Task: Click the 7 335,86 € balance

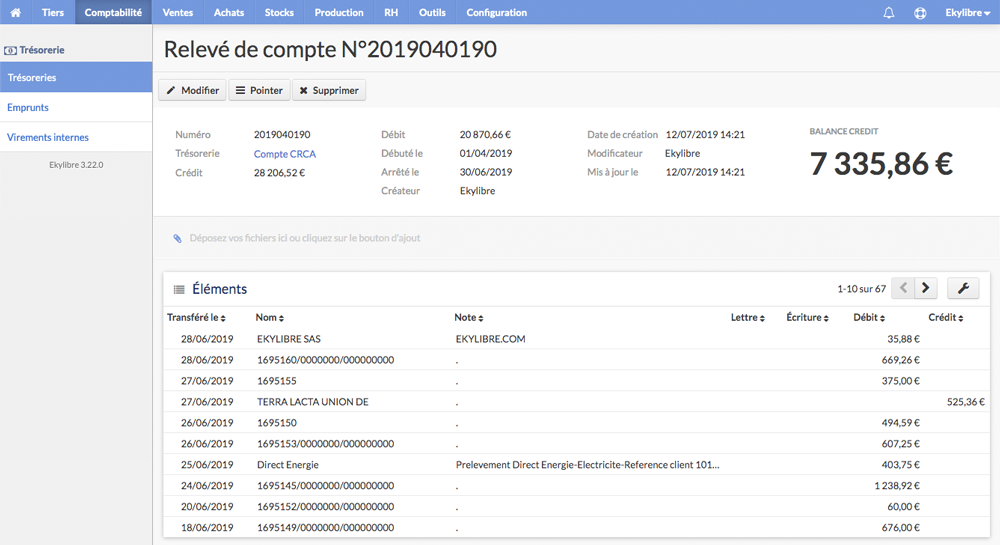Action: click(881, 164)
